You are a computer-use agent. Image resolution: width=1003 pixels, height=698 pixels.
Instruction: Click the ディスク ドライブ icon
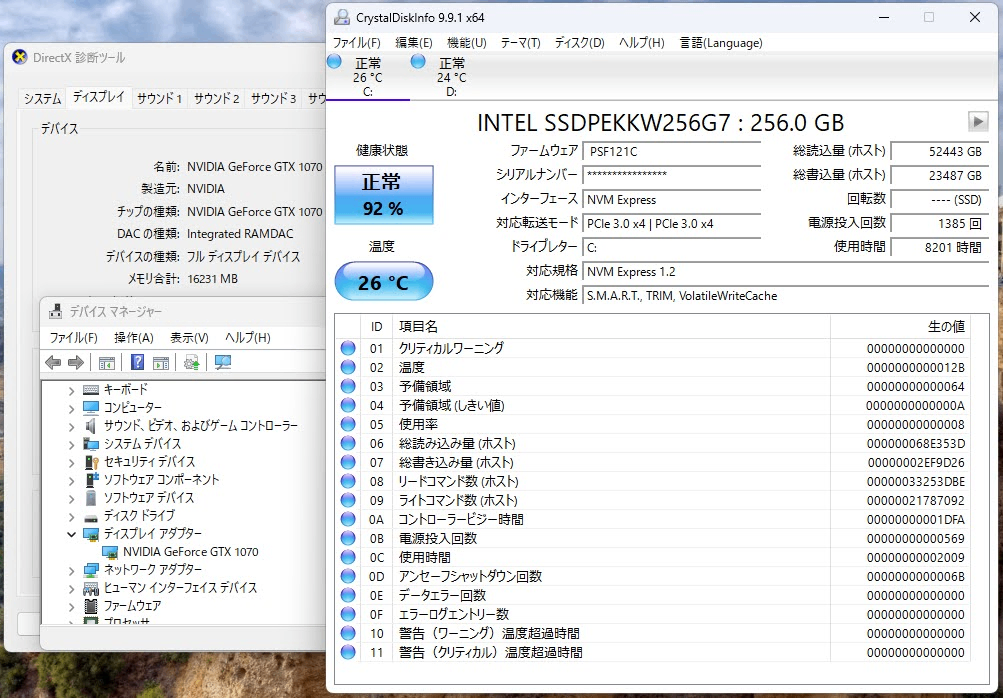[91, 516]
